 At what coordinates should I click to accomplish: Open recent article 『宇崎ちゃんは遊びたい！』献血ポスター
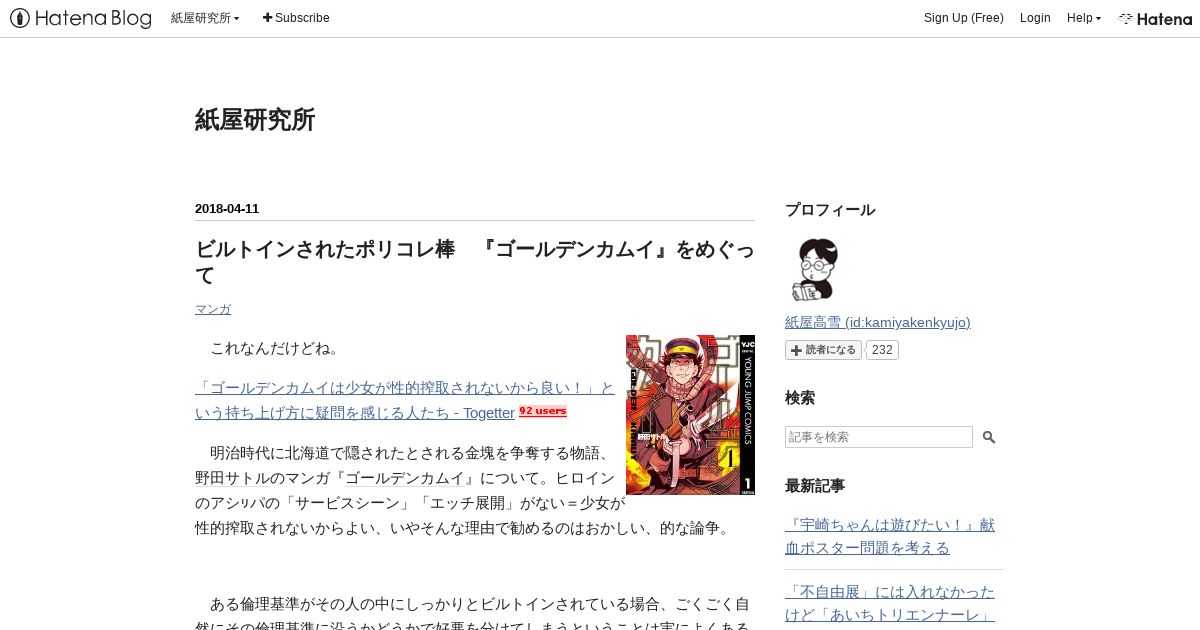[890, 536]
